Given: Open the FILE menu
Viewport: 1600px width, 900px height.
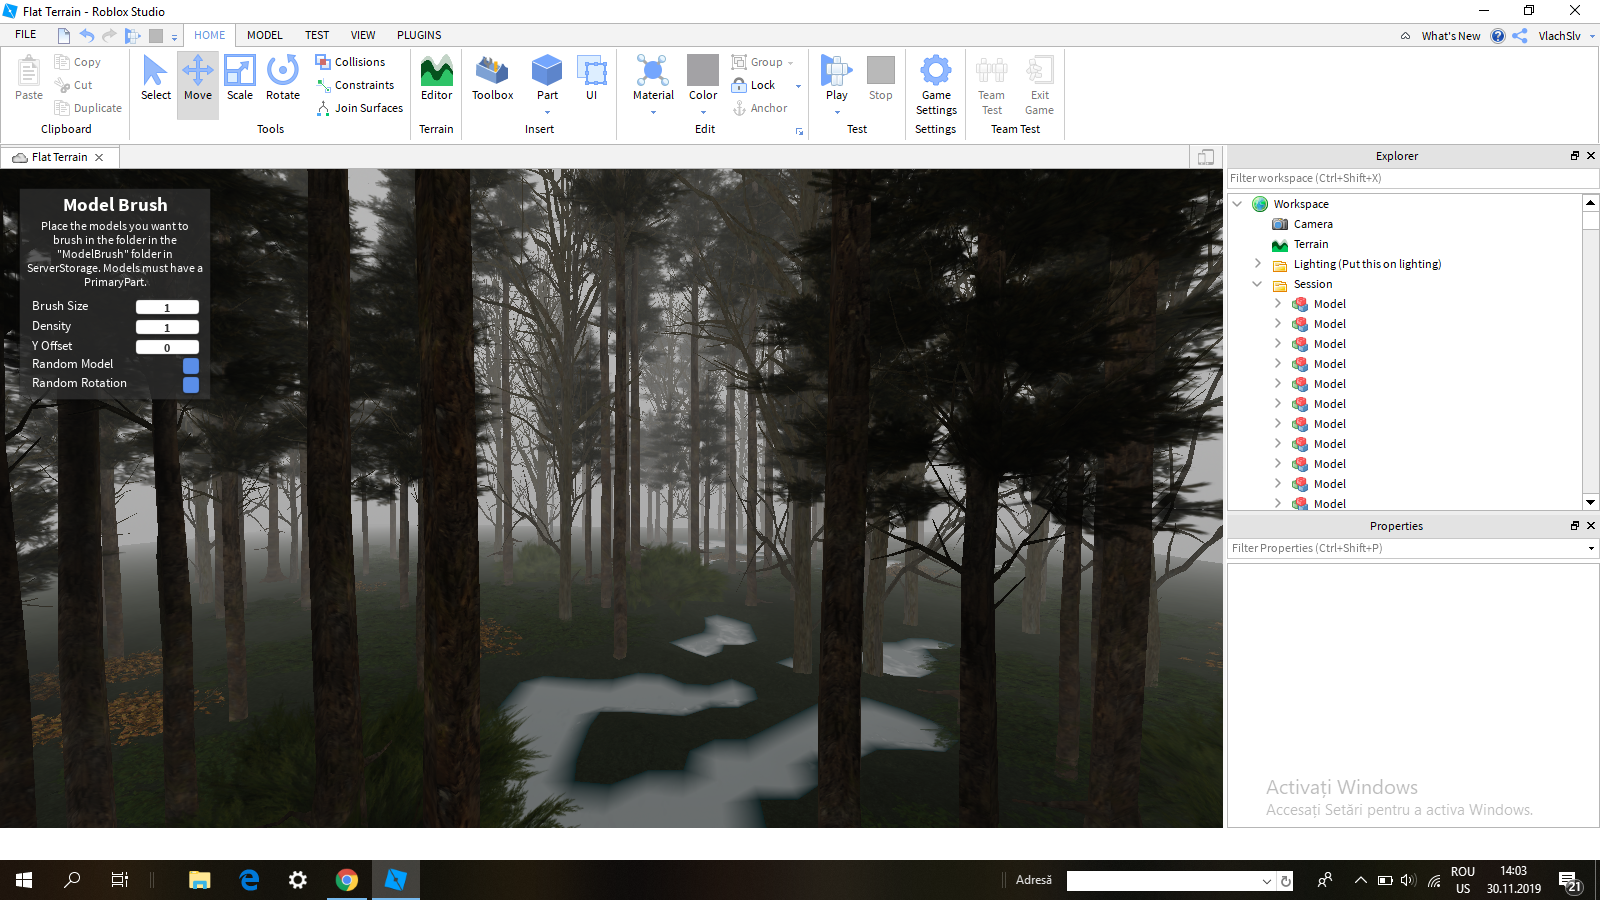Looking at the screenshot, I should (x=24, y=34).
